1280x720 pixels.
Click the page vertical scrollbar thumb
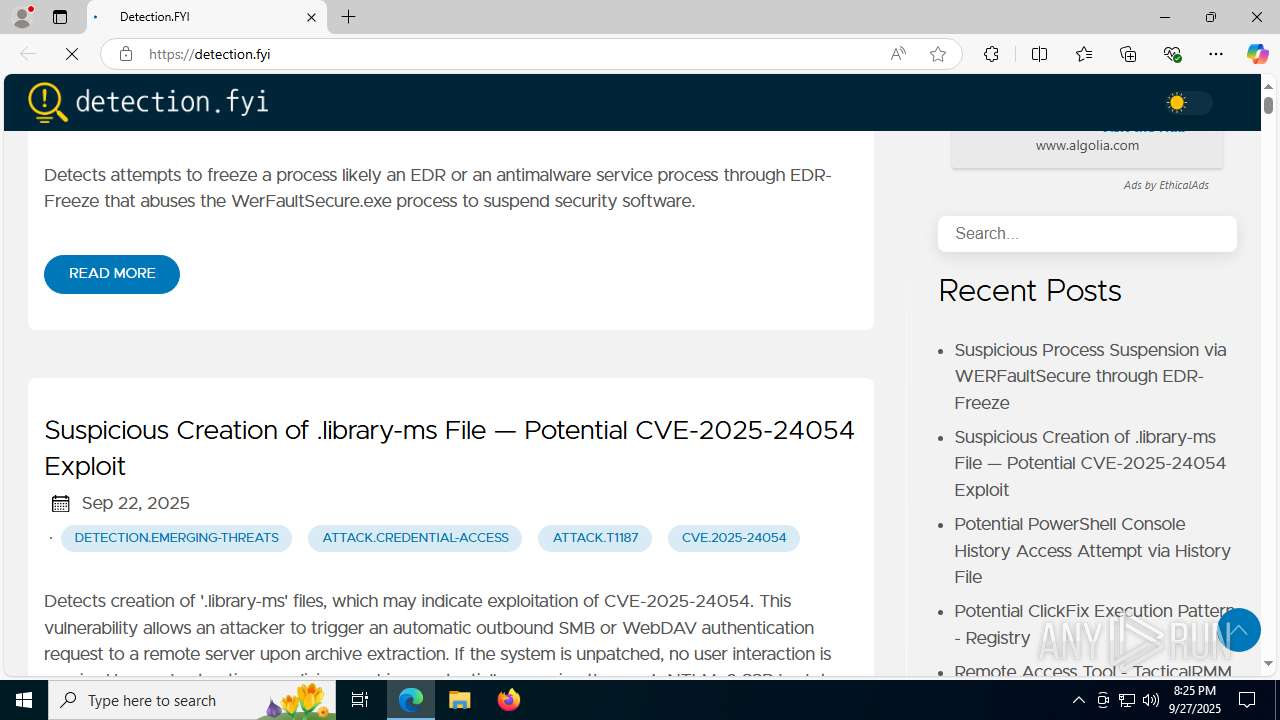pyautogui.click(x=1268, y=104)
